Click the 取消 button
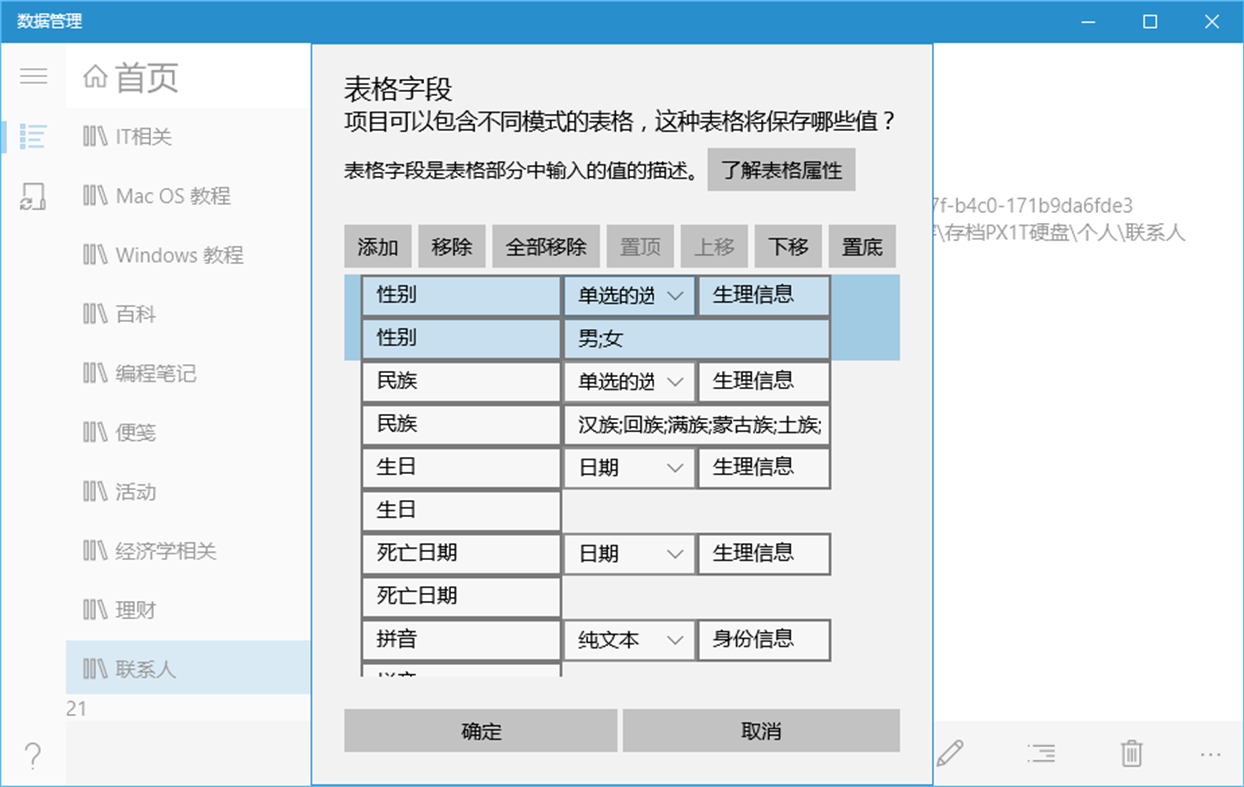This screenshot has width=1244, height=787. 761,730
